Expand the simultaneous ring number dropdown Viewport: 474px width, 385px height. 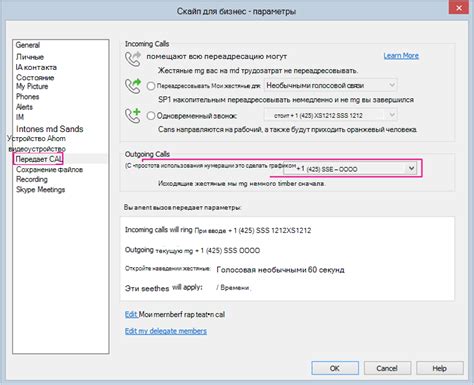click(330, 115)
